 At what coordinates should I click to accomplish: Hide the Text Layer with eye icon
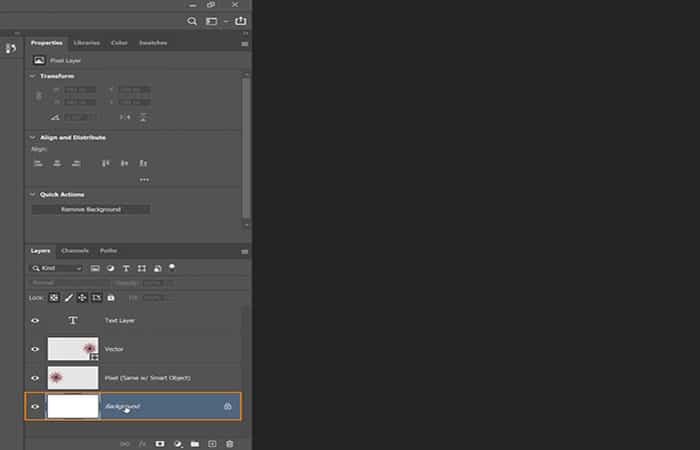(35, 321)
